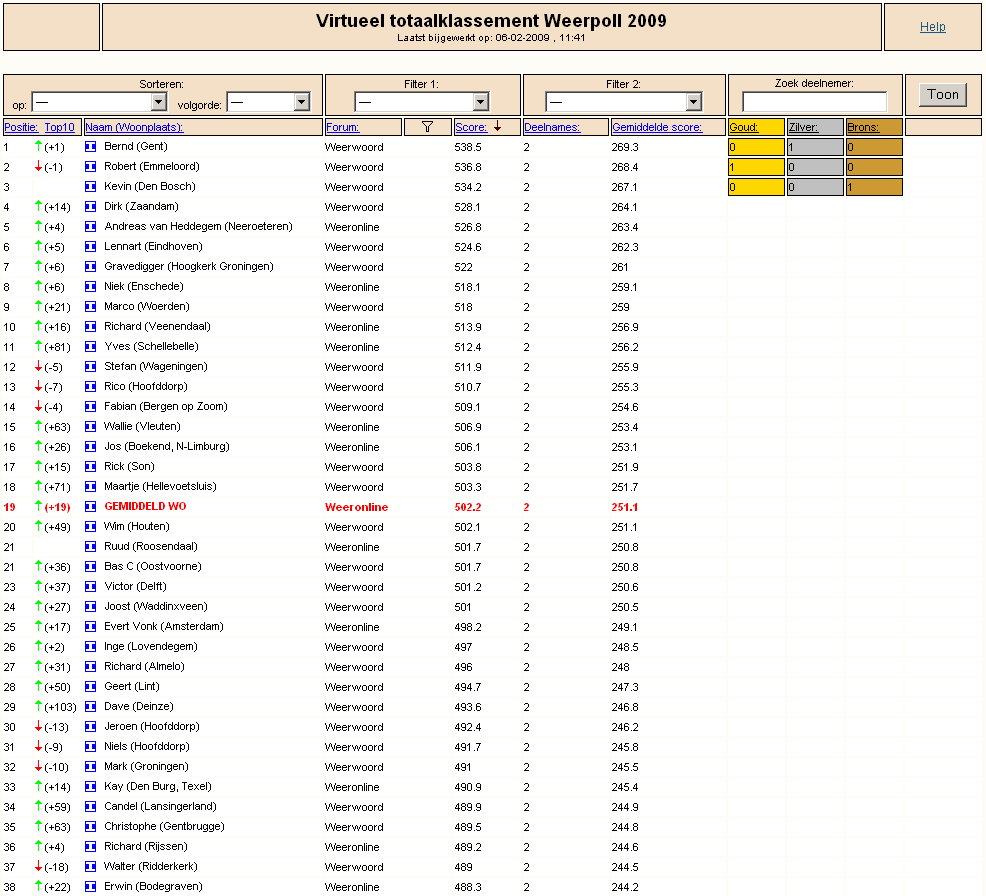Sort by Gemiddelde score column header
Screen dimensions: 986x896
(656, 127)
